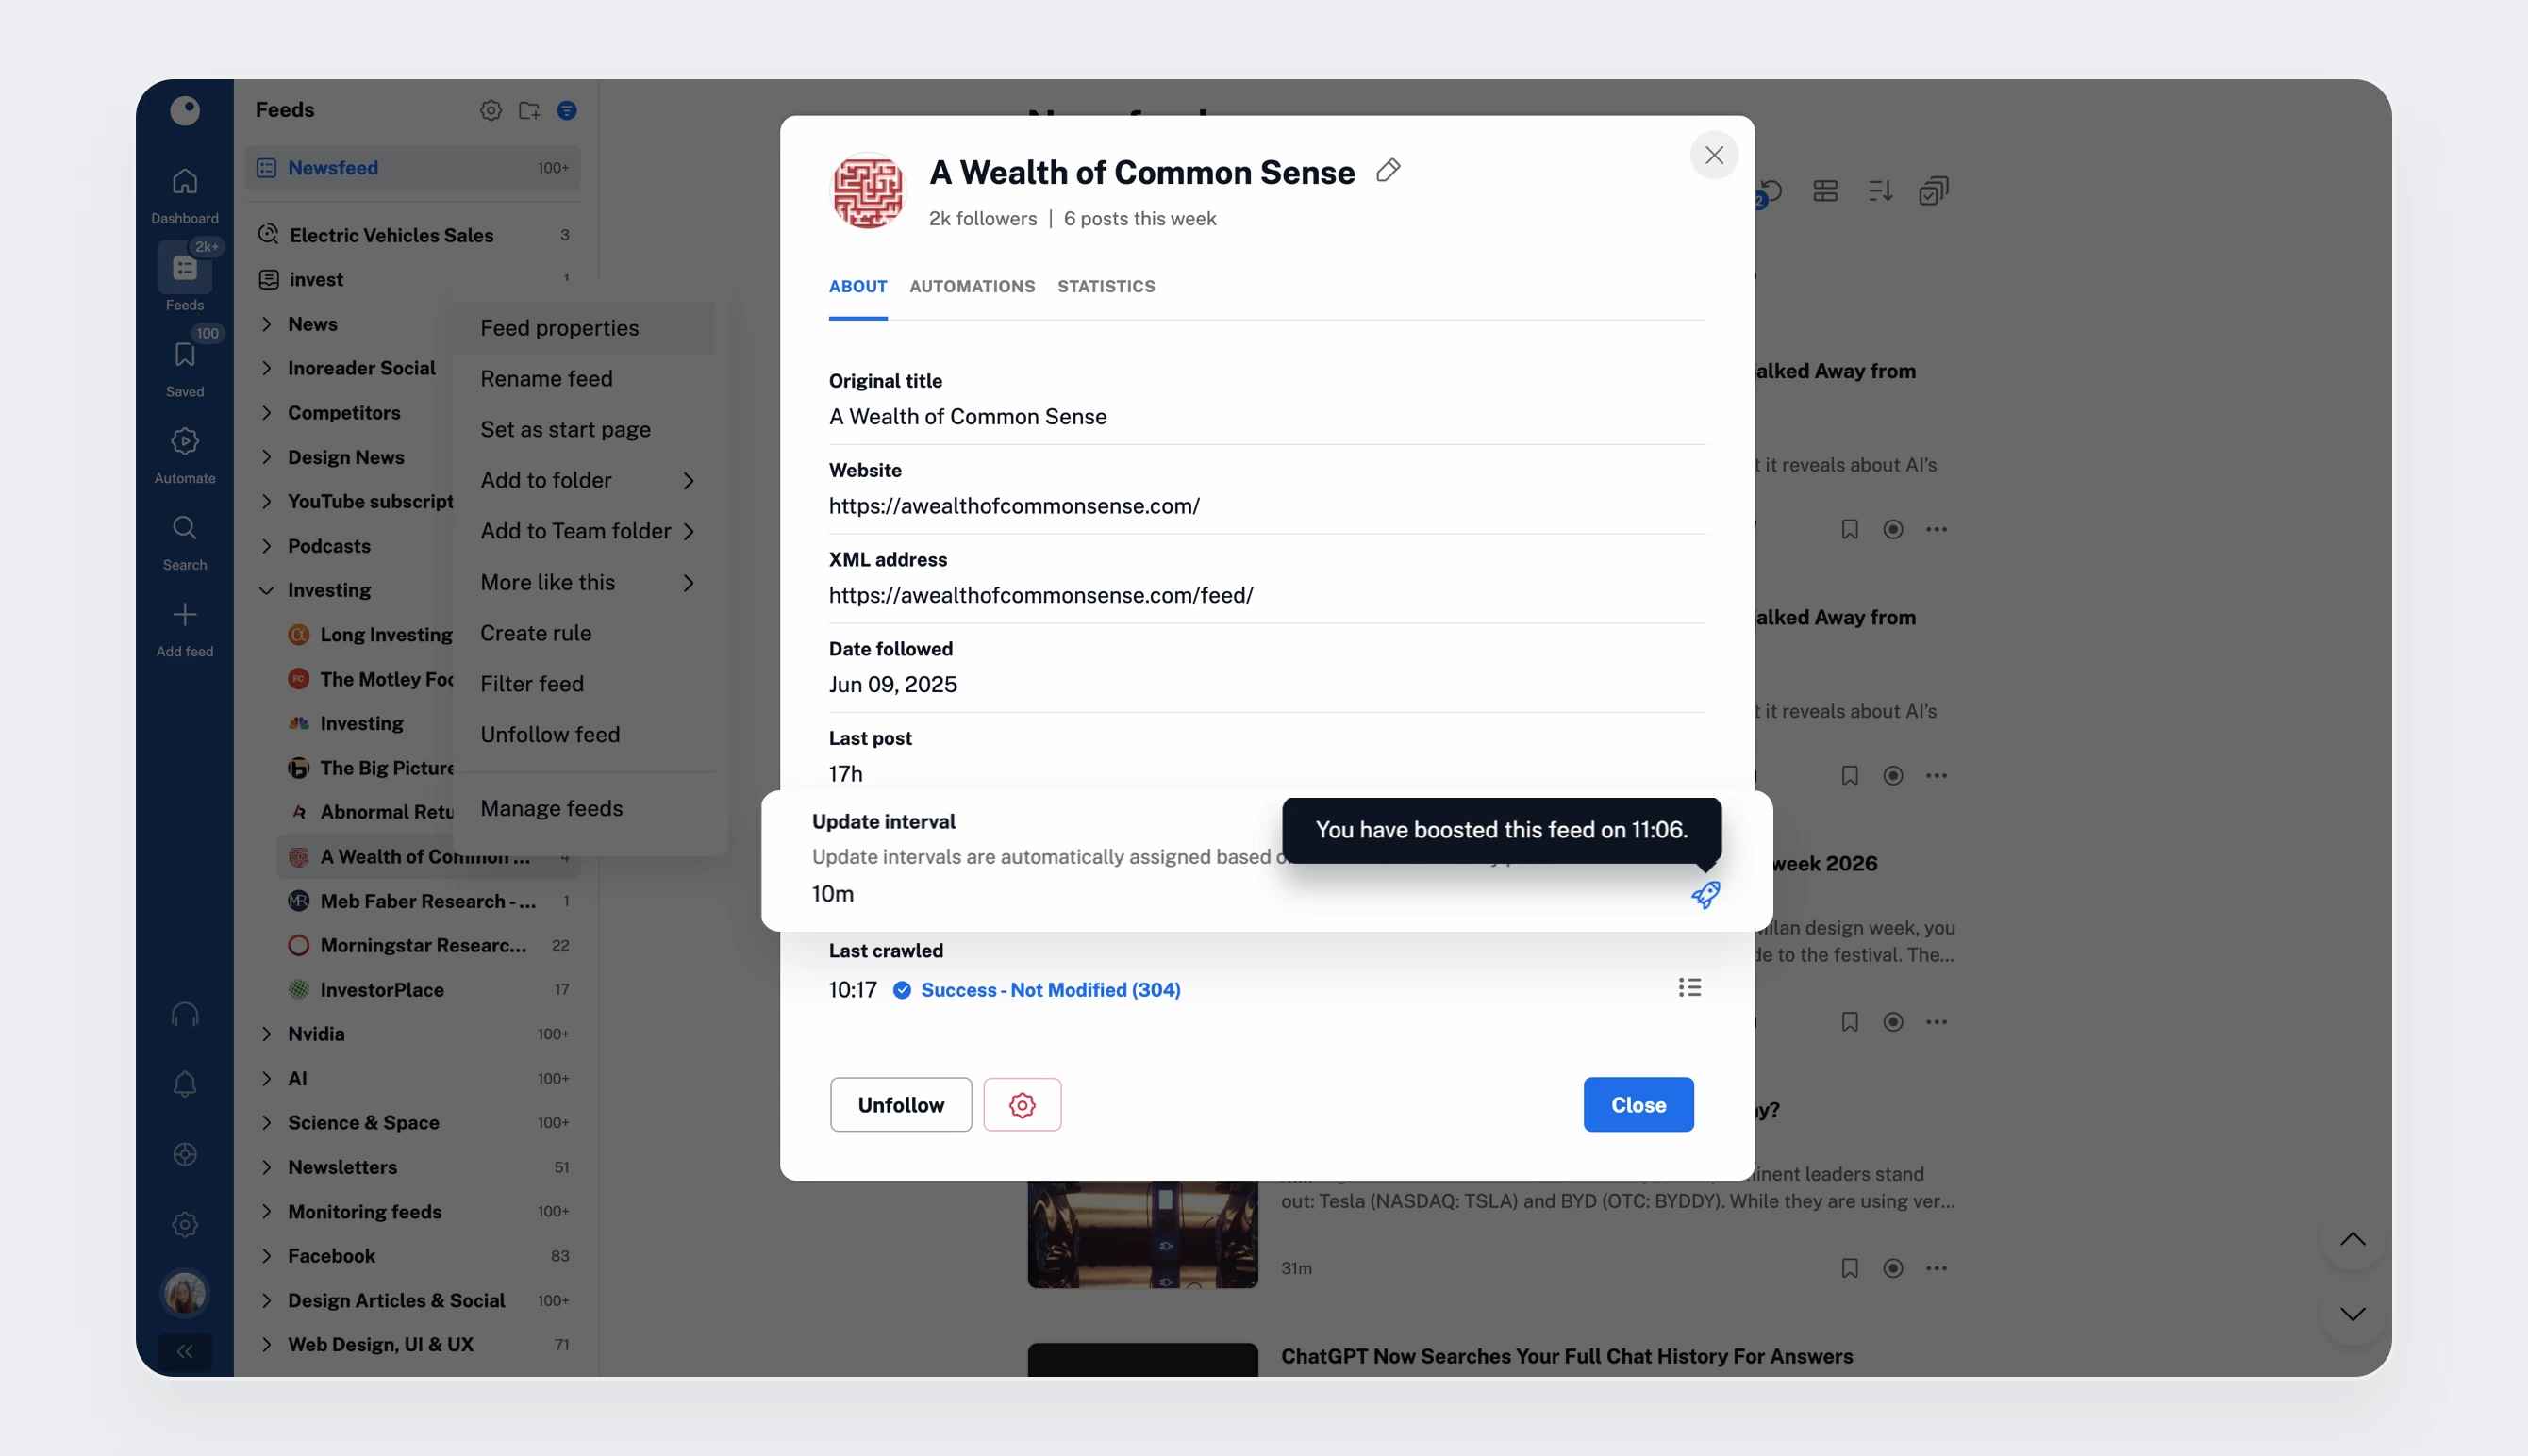Screen dimensions: 2528x1456
Task: Click the red gear feed settings button
Action: (x=1021, y=1104)
